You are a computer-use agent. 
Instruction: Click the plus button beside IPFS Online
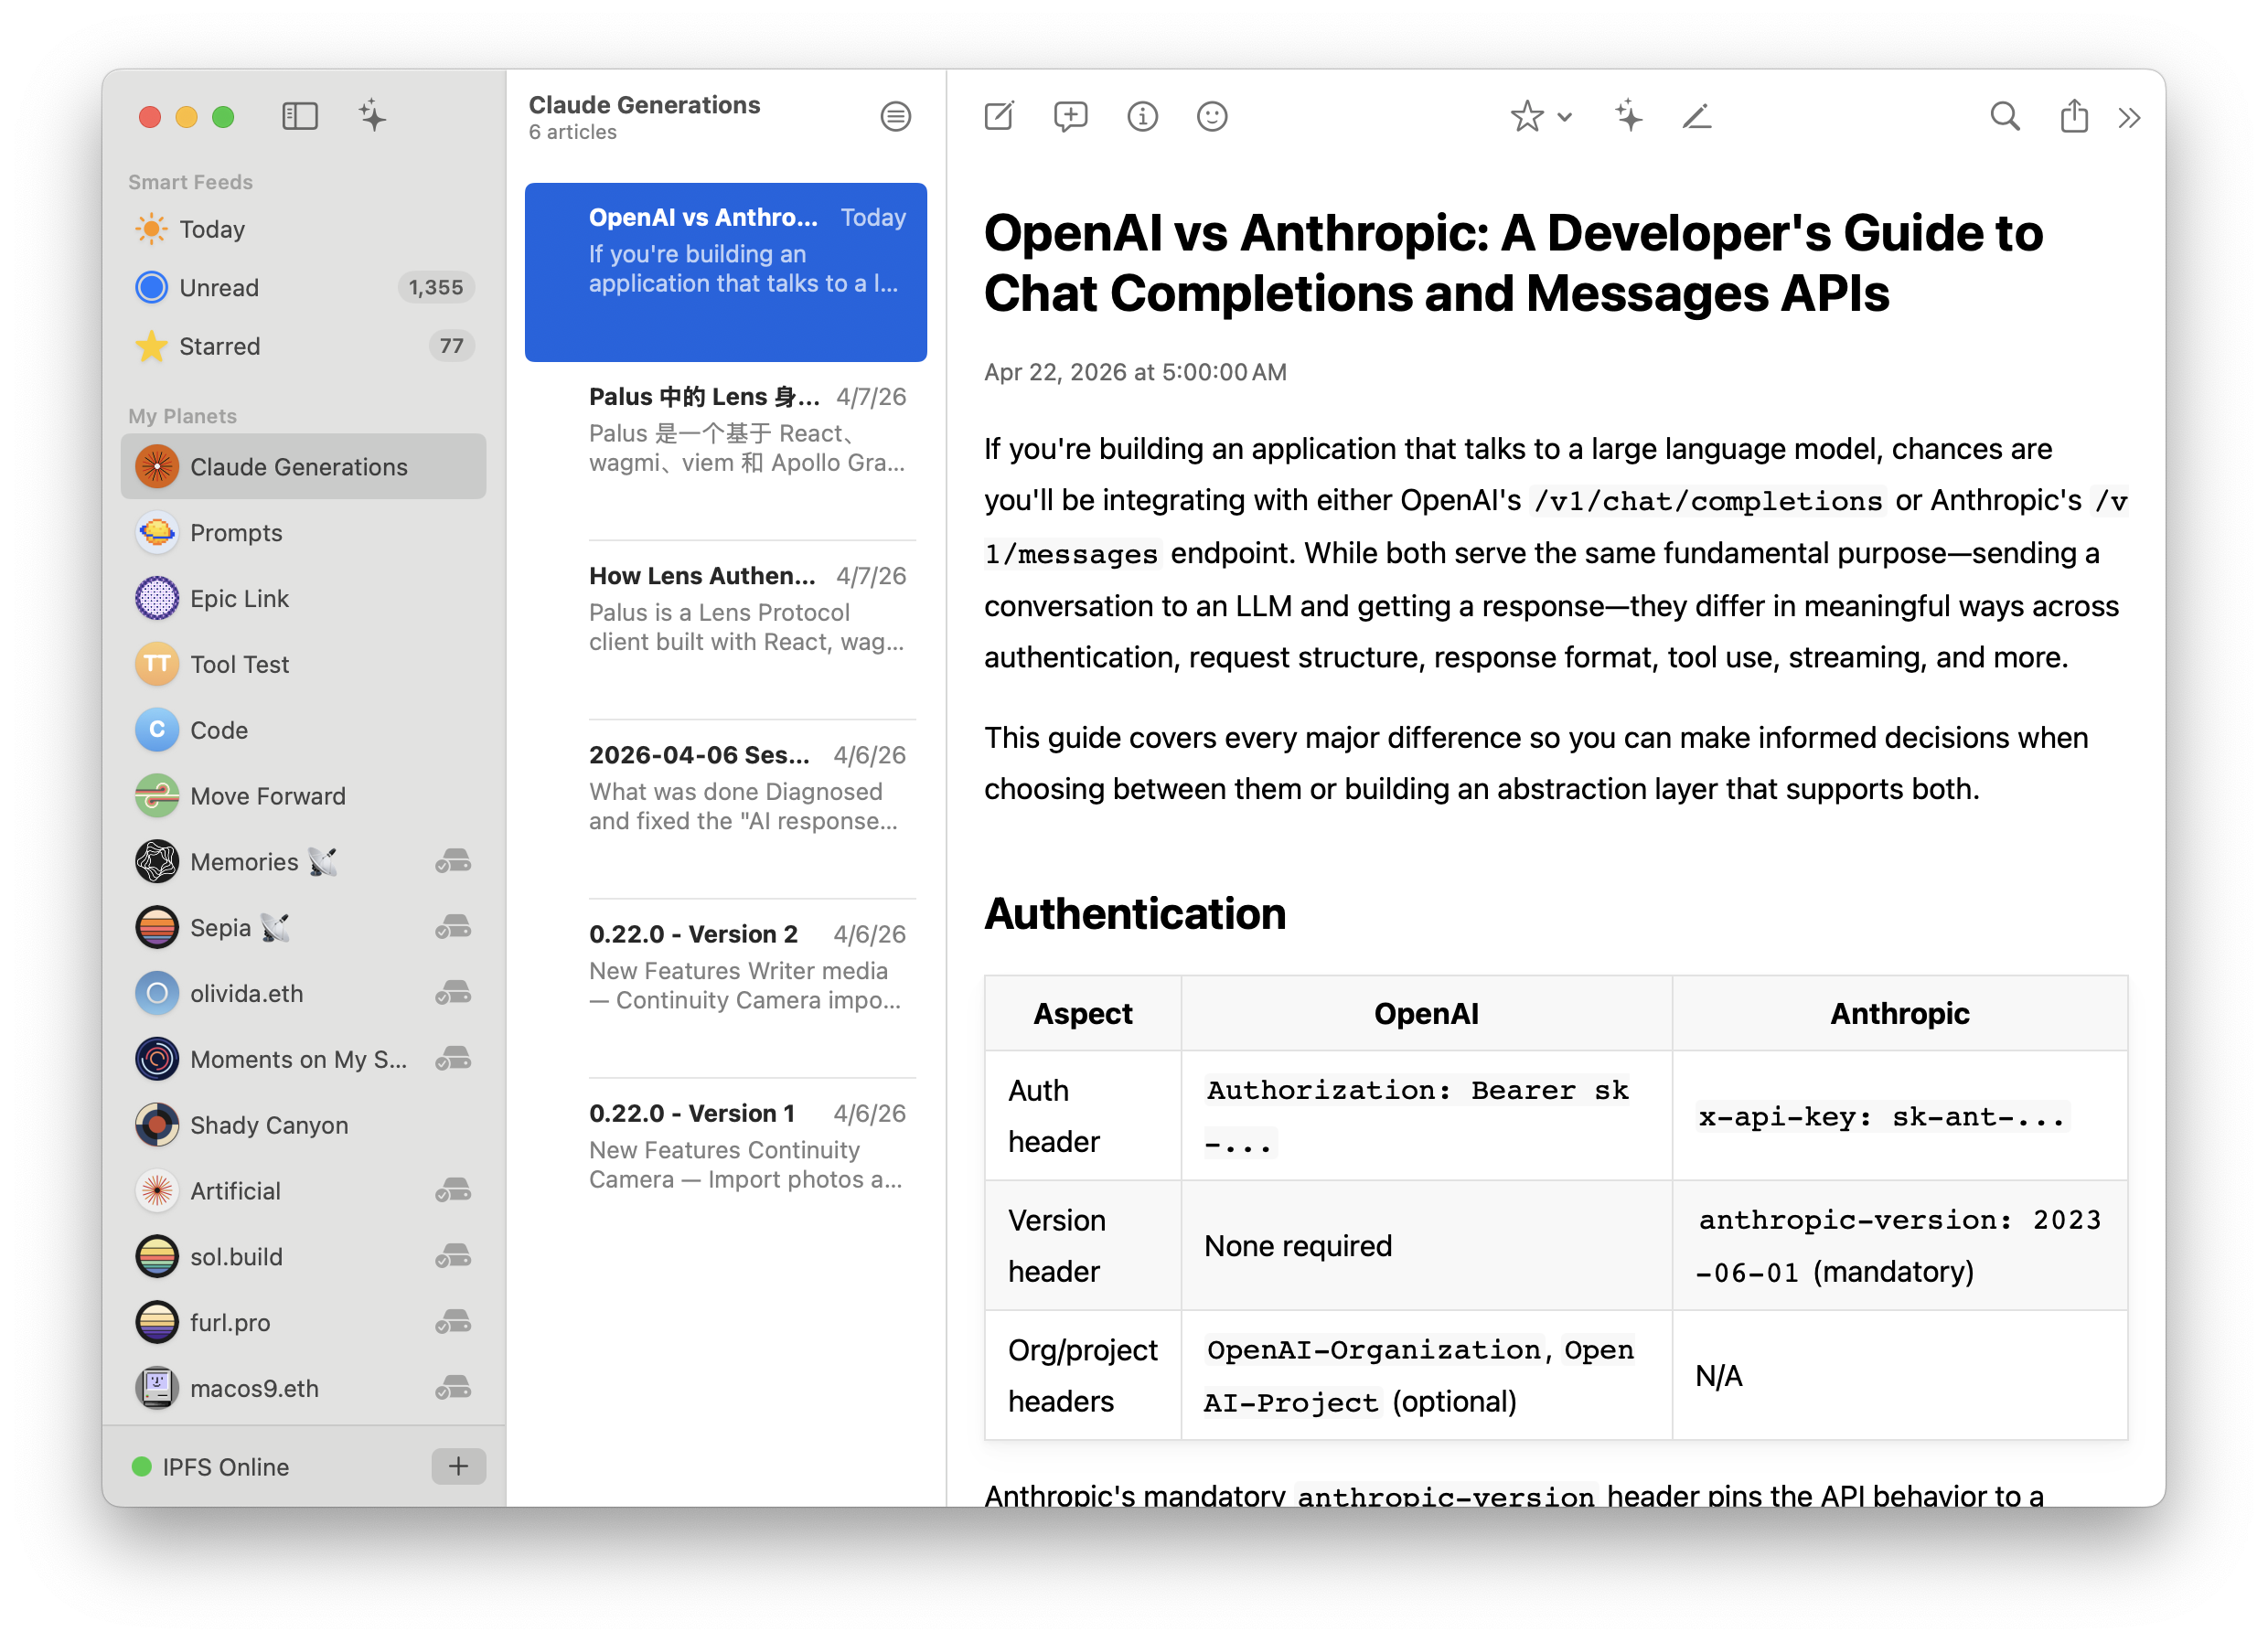coord(458,1466)
